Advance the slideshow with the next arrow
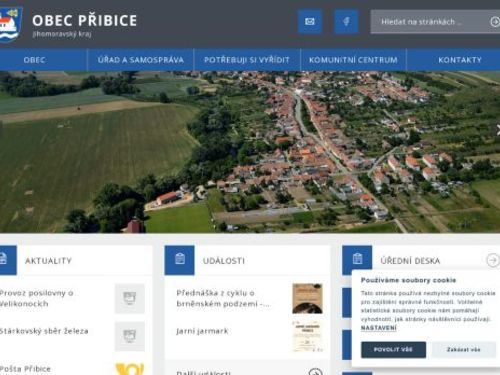 497,130
